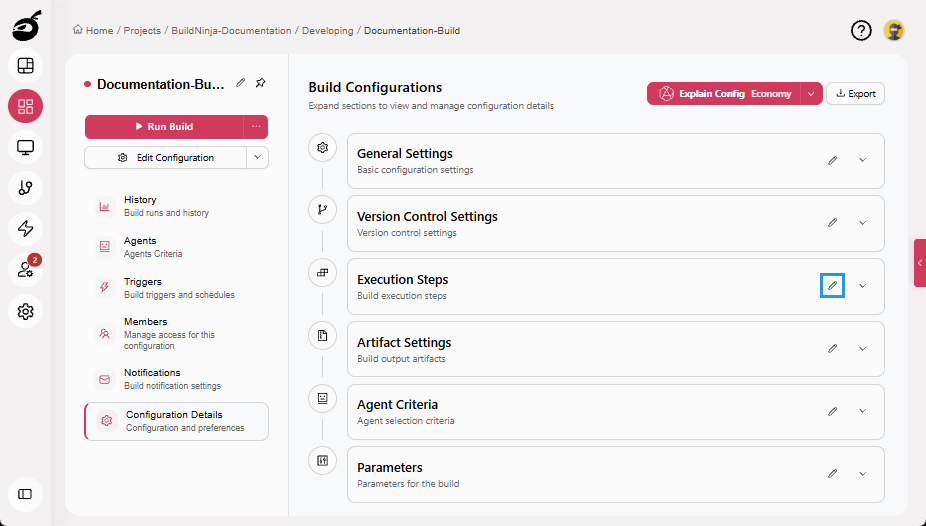This screenshot has width=926, height=526.
Task: Click the BuildNinja logo icon
Action: [27, 25]
